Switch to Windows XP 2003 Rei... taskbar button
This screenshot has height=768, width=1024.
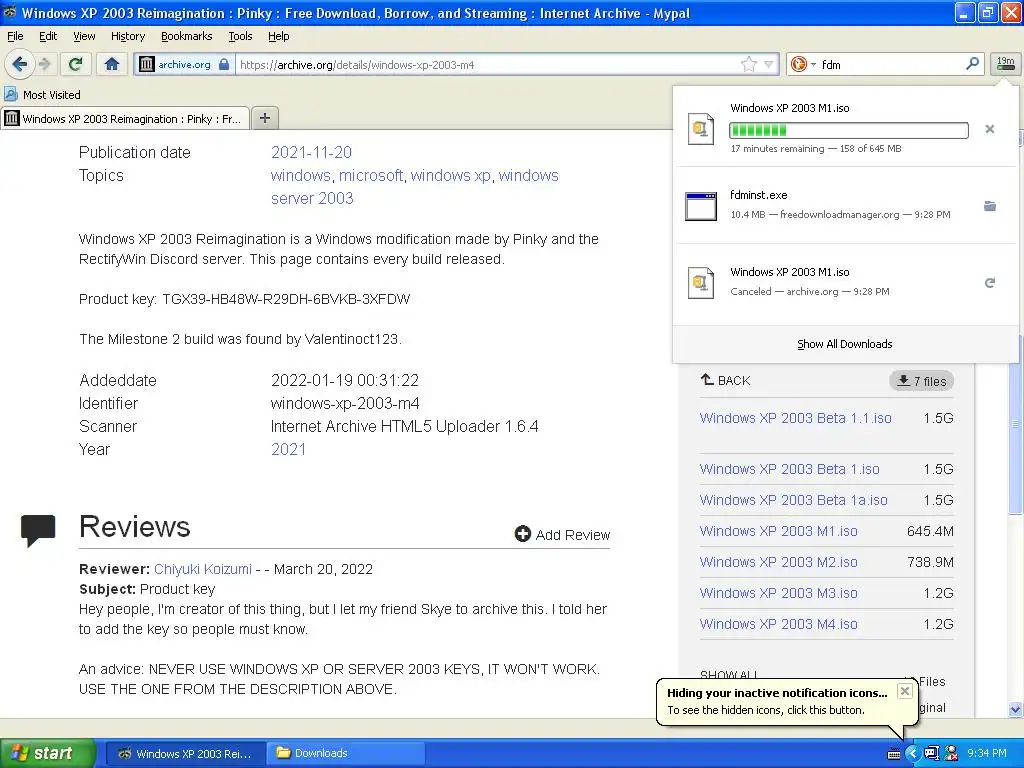point(185,754)
